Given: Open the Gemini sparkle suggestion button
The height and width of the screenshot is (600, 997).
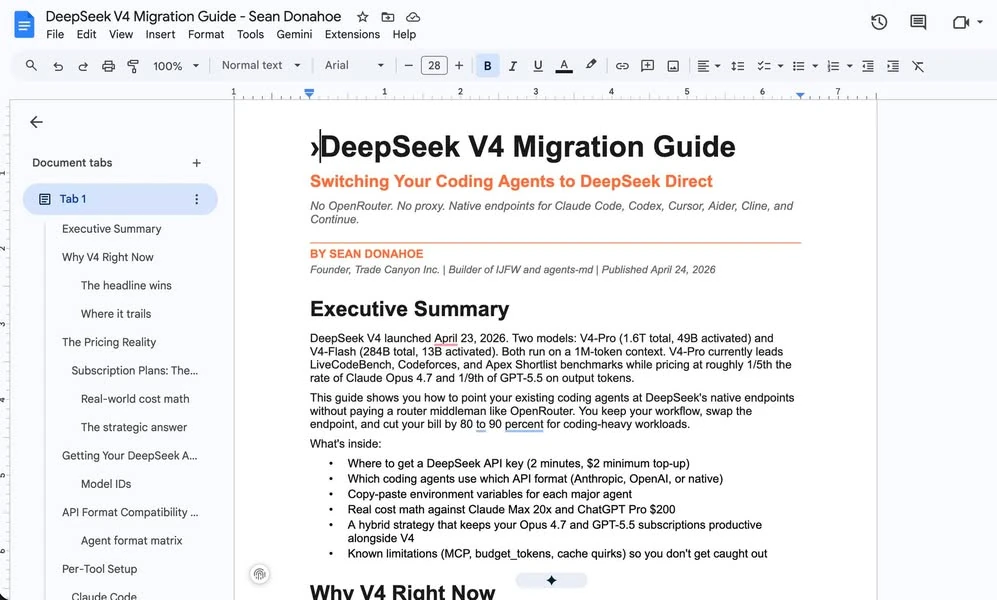Looking at the screenshot, I should tap(551, 580).
